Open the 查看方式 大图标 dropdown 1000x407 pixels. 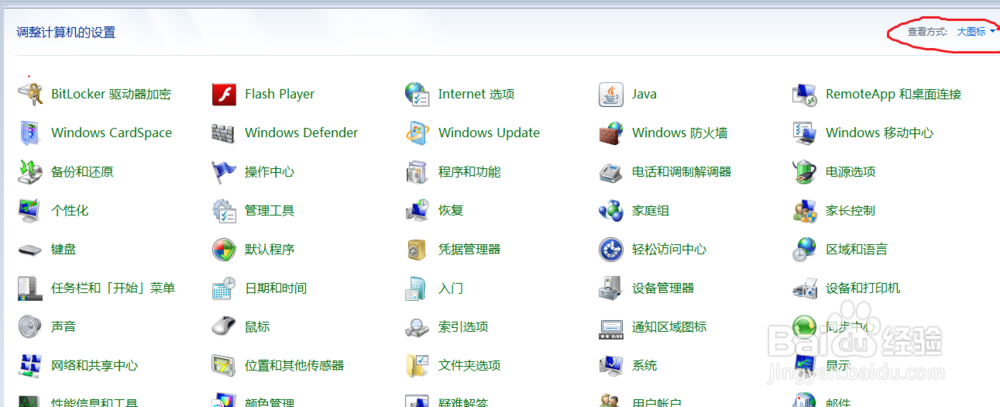[x=975, y=32]
